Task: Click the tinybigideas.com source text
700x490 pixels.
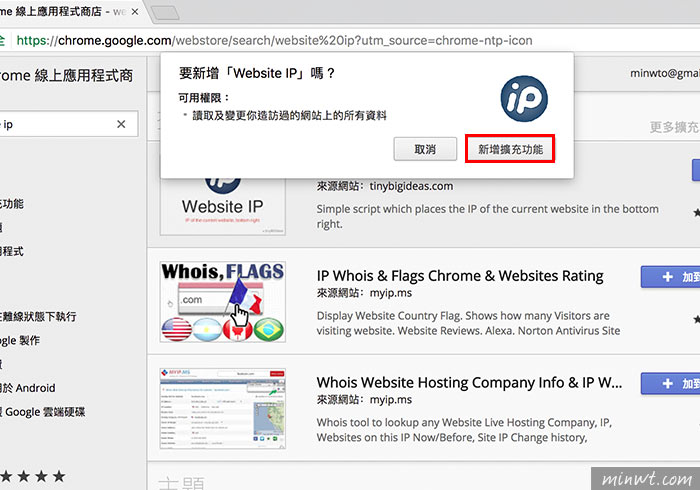Action: pos(411,186)
